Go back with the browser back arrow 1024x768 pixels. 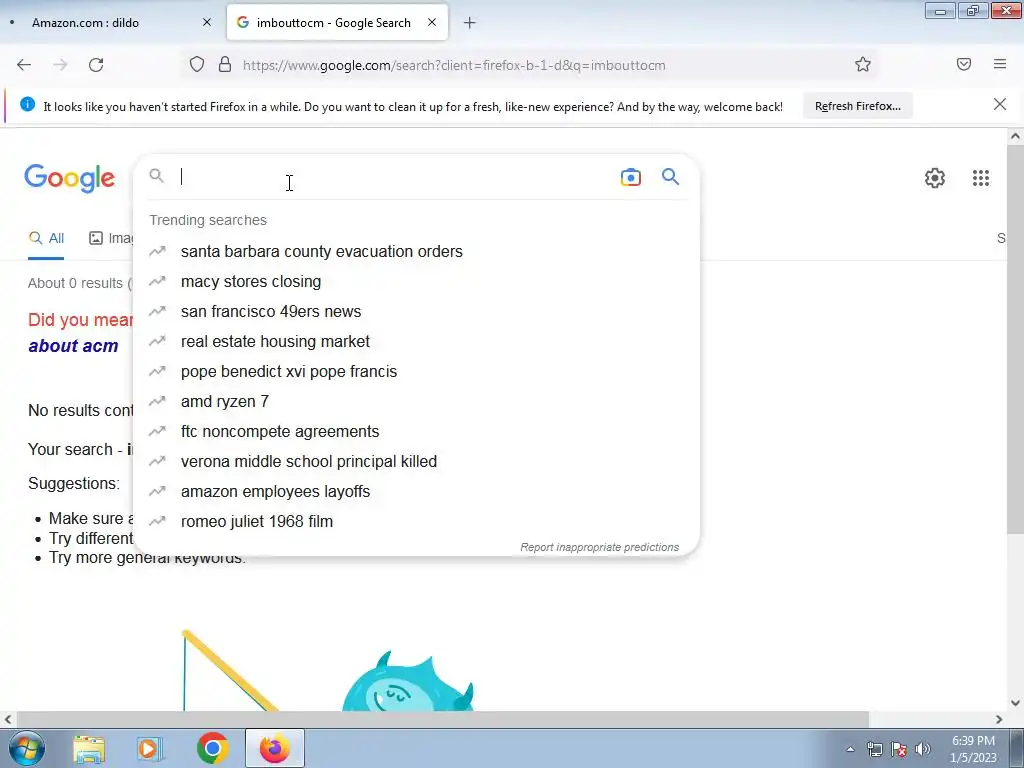24,65
